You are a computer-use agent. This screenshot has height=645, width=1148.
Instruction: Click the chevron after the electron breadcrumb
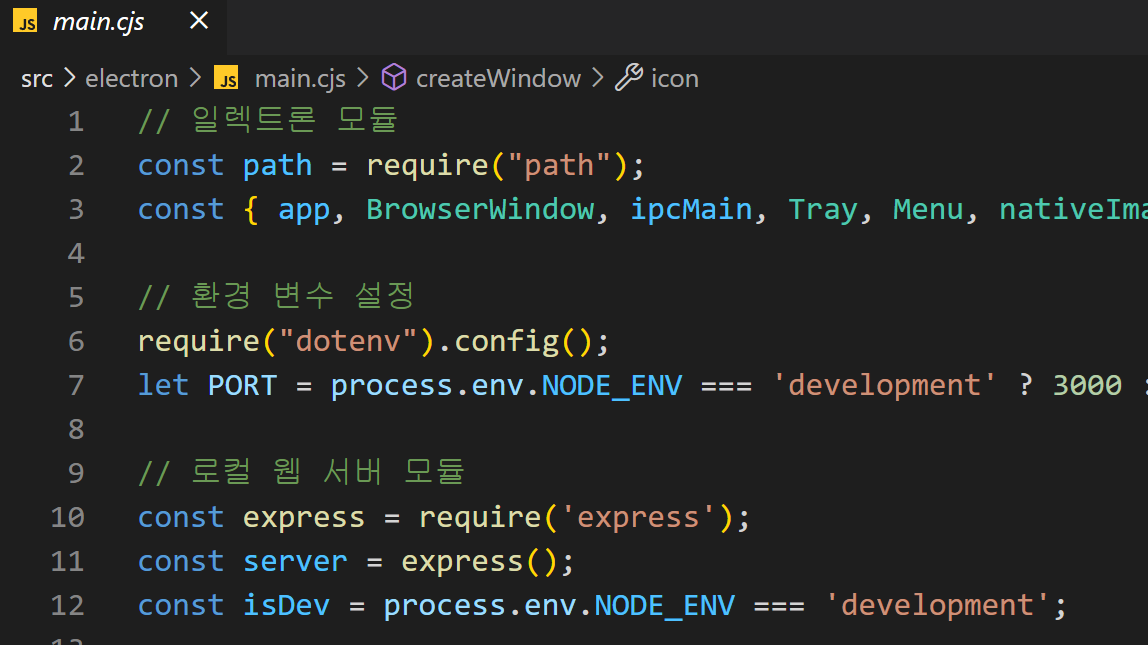click(194, 79)
